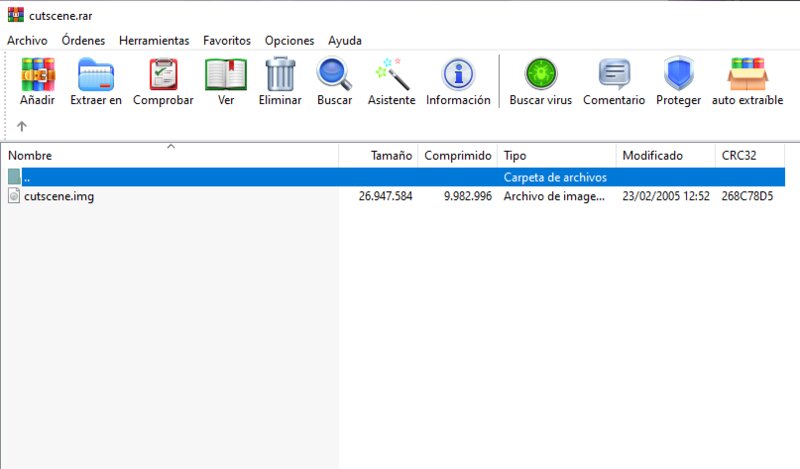Screen dimensions: 800x469
Task: Sort by Comprimido column header
Action: (458, 155)
